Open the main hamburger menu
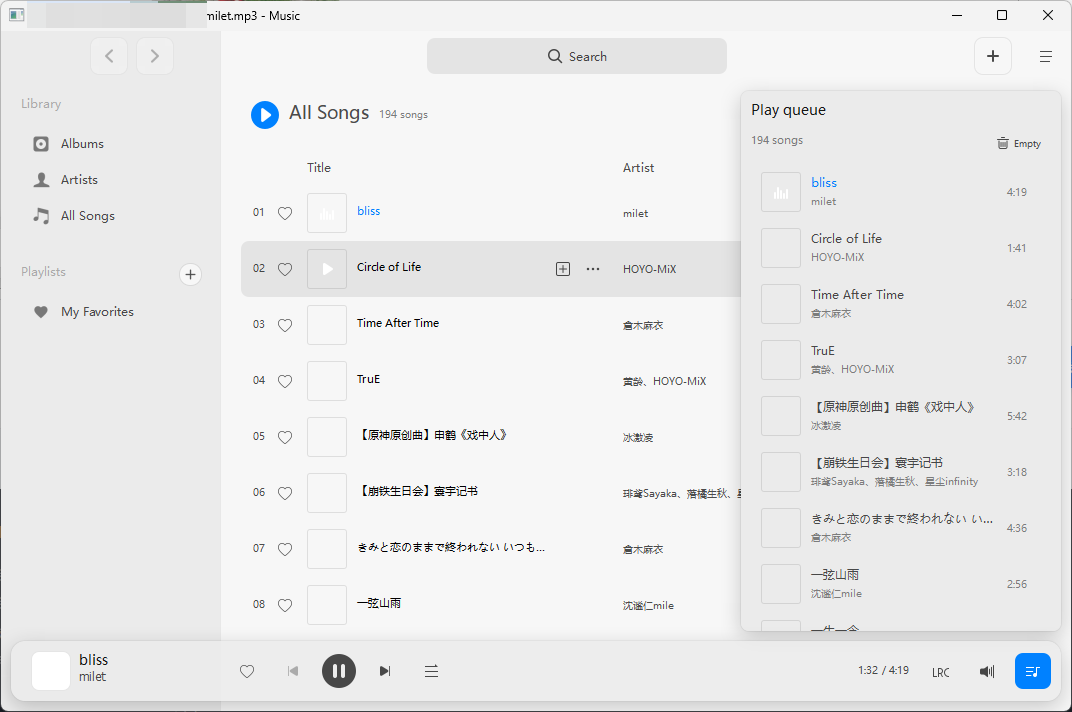 (1045, 57)
